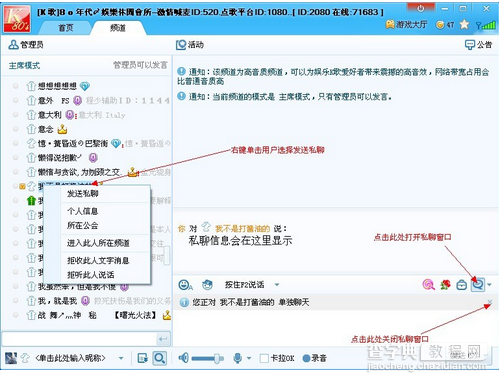
Task: Open 游戏大厅 game hall
Action: coord(406,24)
